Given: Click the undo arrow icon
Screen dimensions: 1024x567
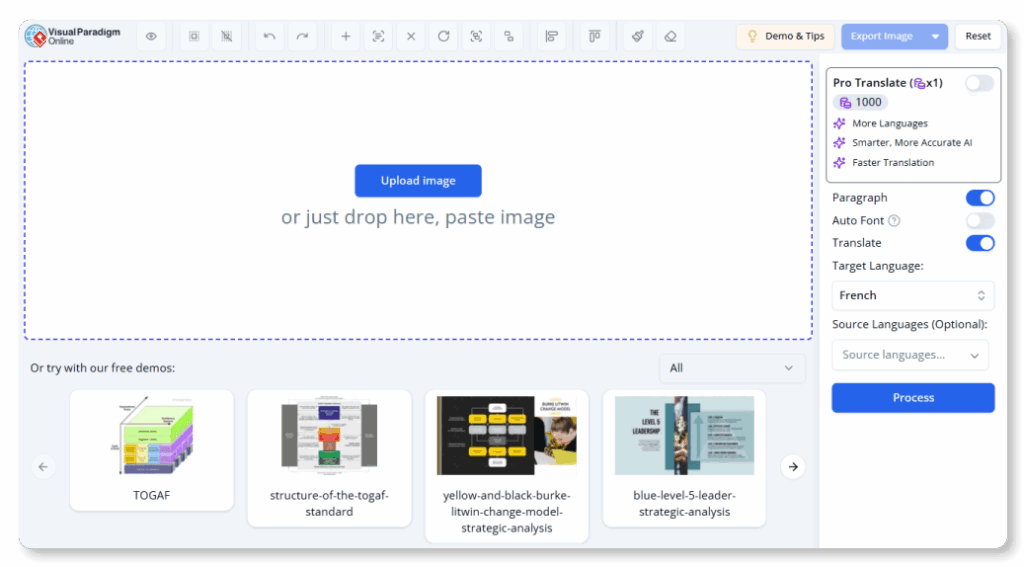Looking at the screenshot, I should tap(269, 36).
